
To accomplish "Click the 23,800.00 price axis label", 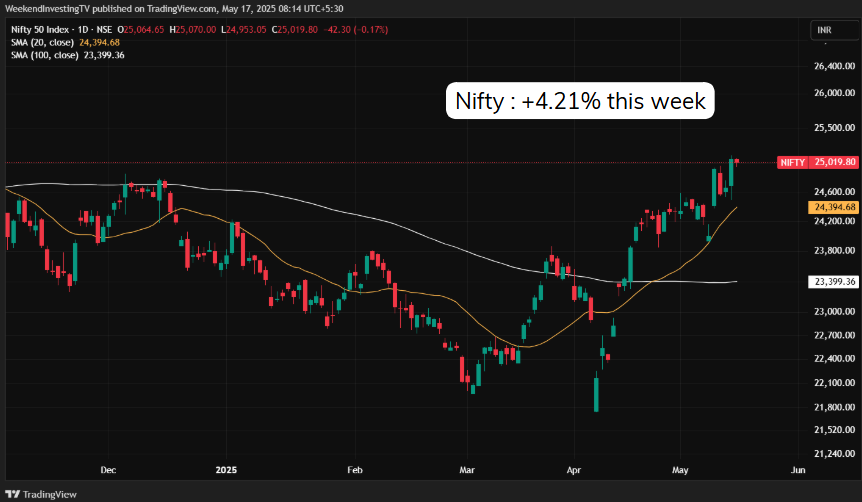I will pos(835,251).
